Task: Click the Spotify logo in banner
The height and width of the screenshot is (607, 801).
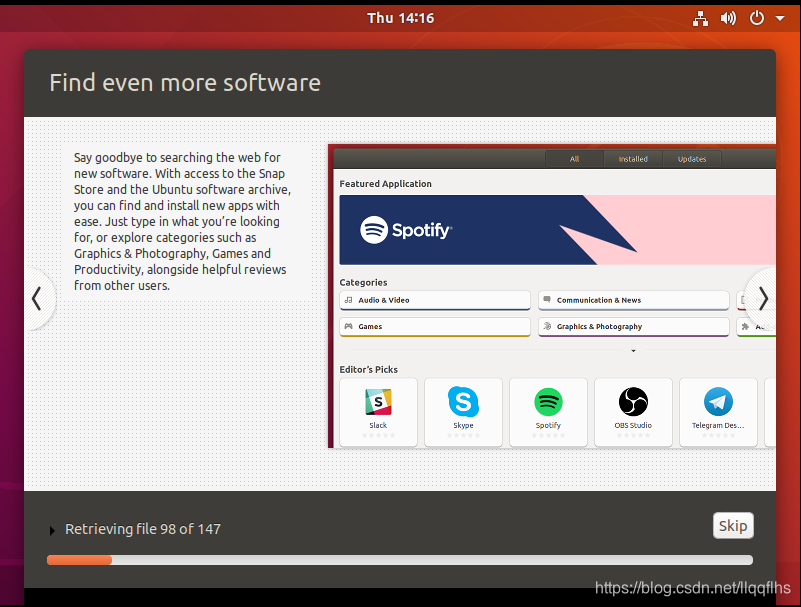Action: [x=406, y=230]
